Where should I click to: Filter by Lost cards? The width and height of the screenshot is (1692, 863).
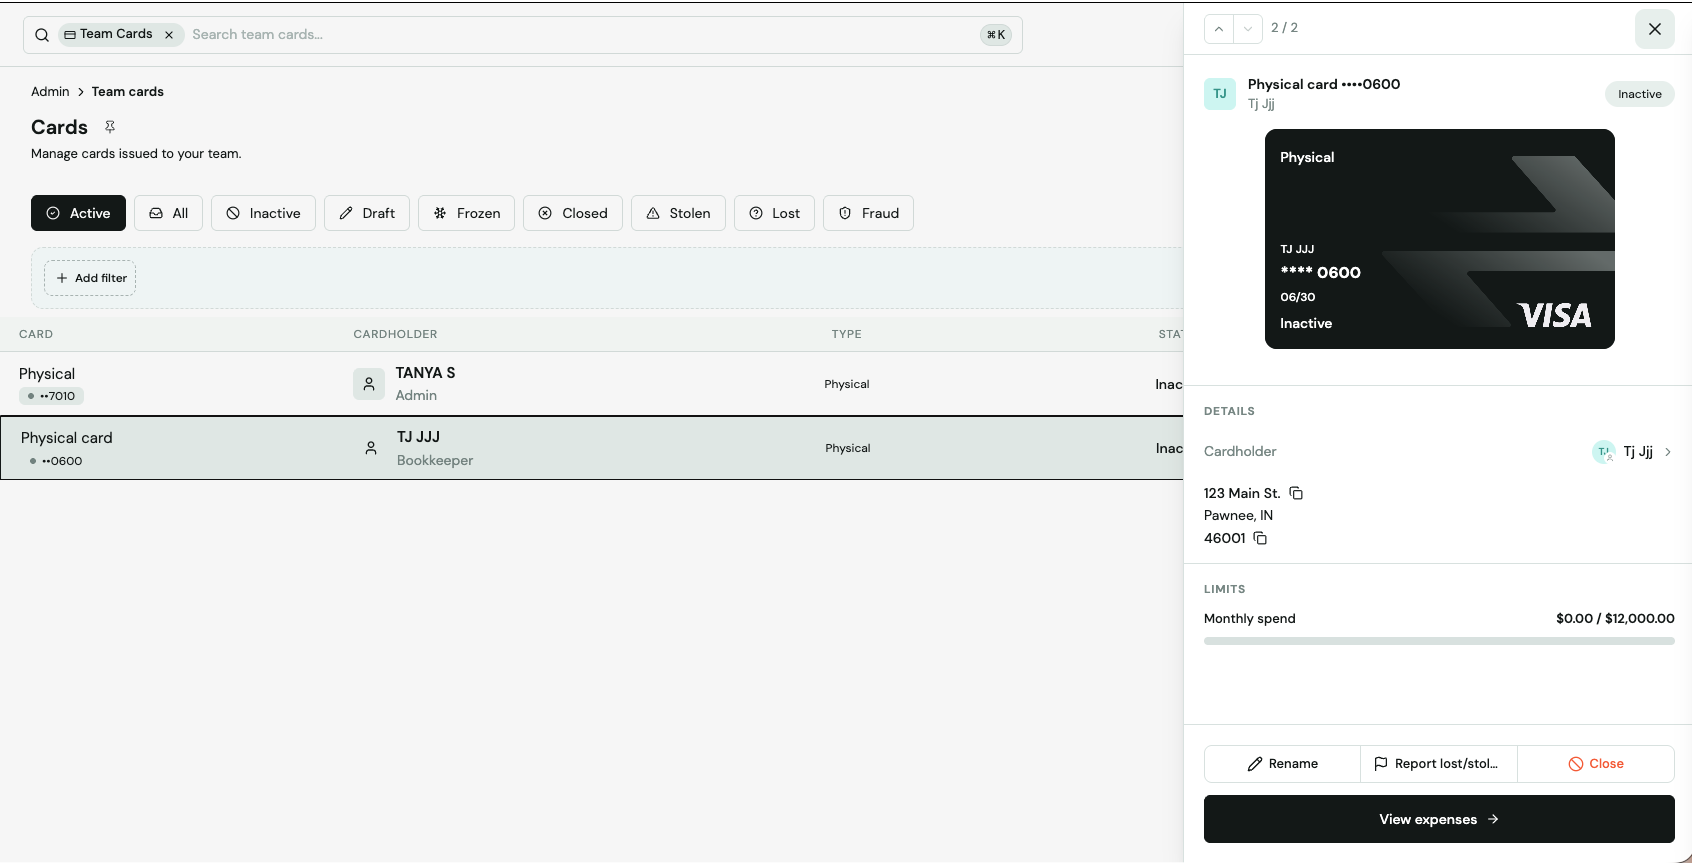(x=774, y=213)
